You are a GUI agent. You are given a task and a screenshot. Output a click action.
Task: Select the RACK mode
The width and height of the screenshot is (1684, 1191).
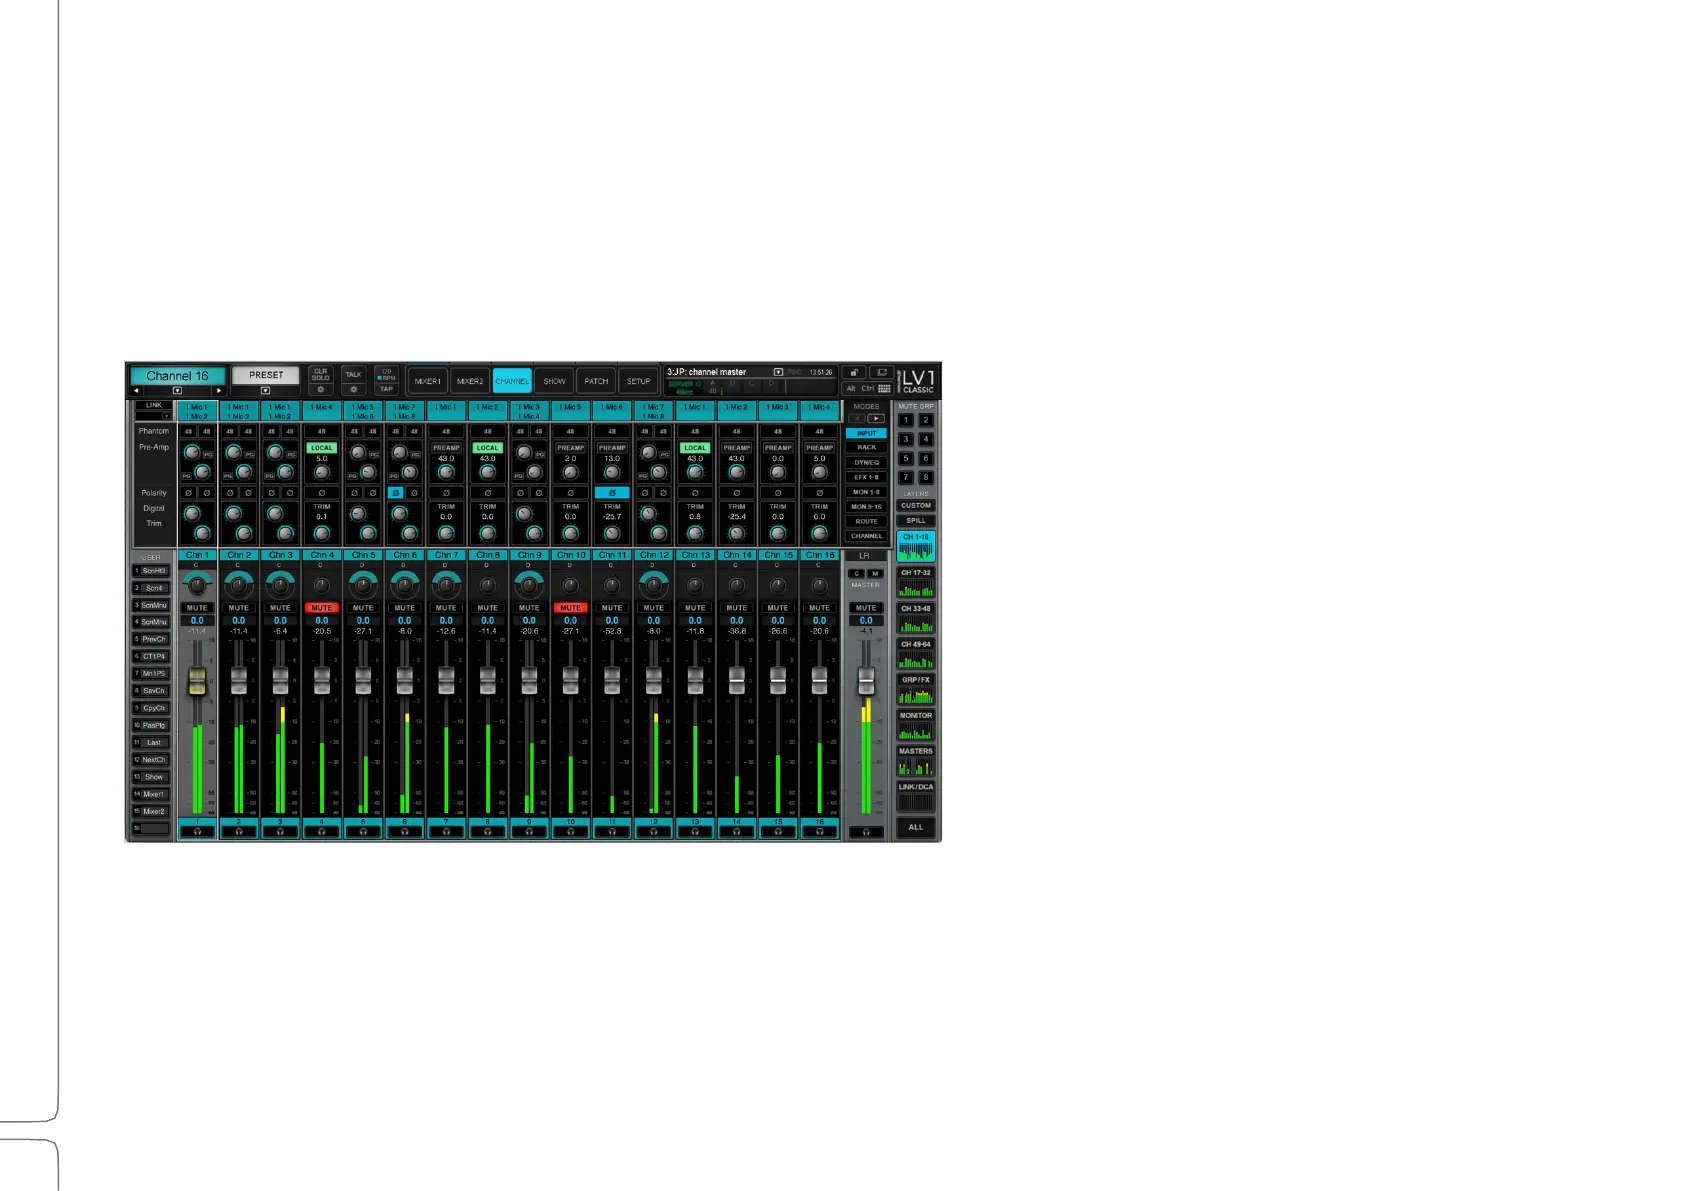(x=866, y=448)
